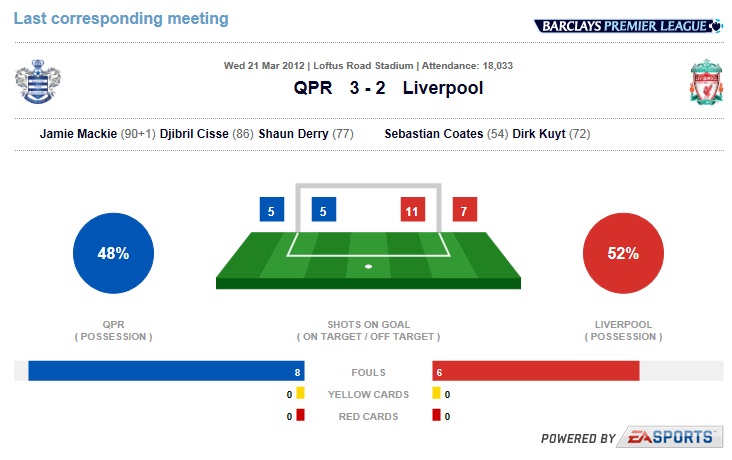Click the QPR club crest

pos(38,81)
